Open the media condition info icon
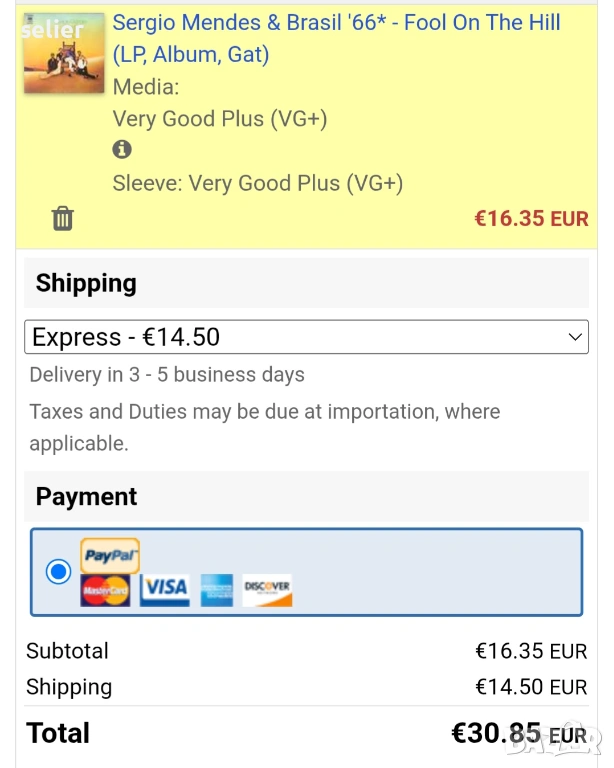 [x=122, y=150]
